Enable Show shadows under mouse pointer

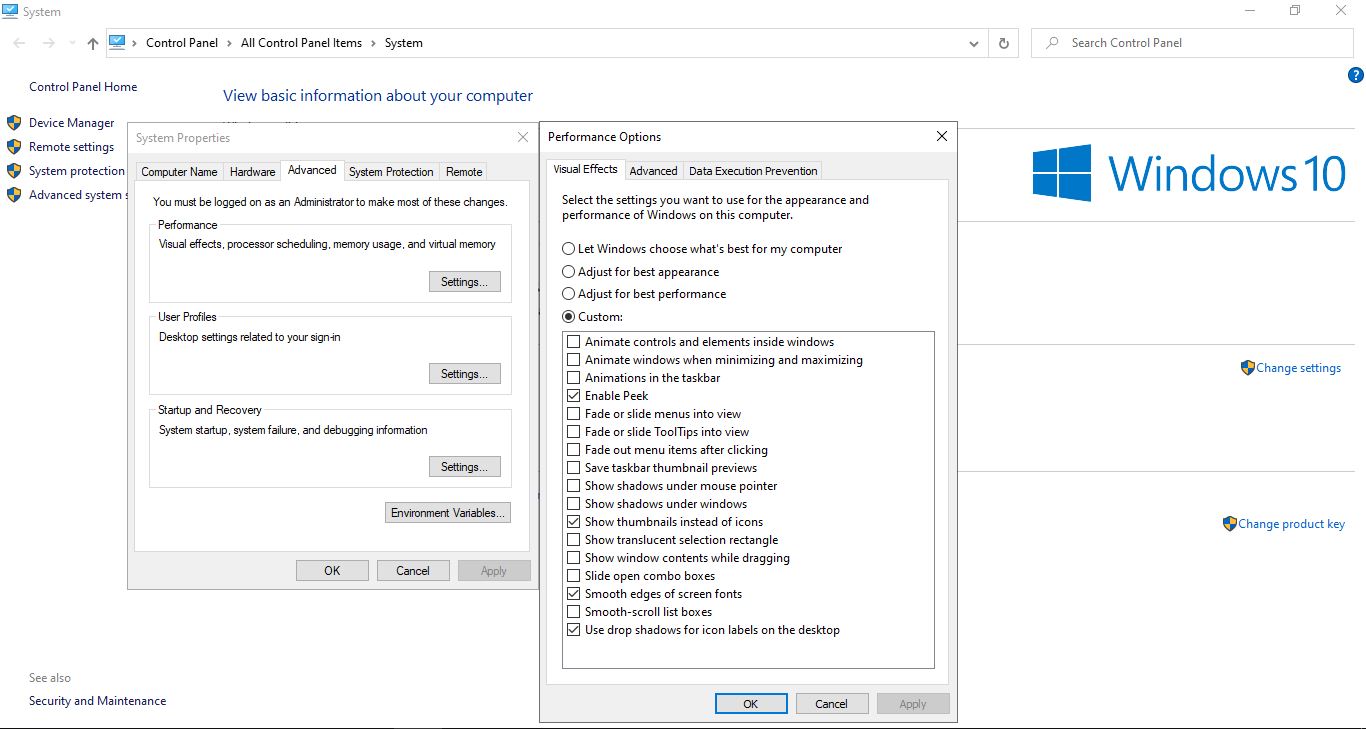[574, 486]
